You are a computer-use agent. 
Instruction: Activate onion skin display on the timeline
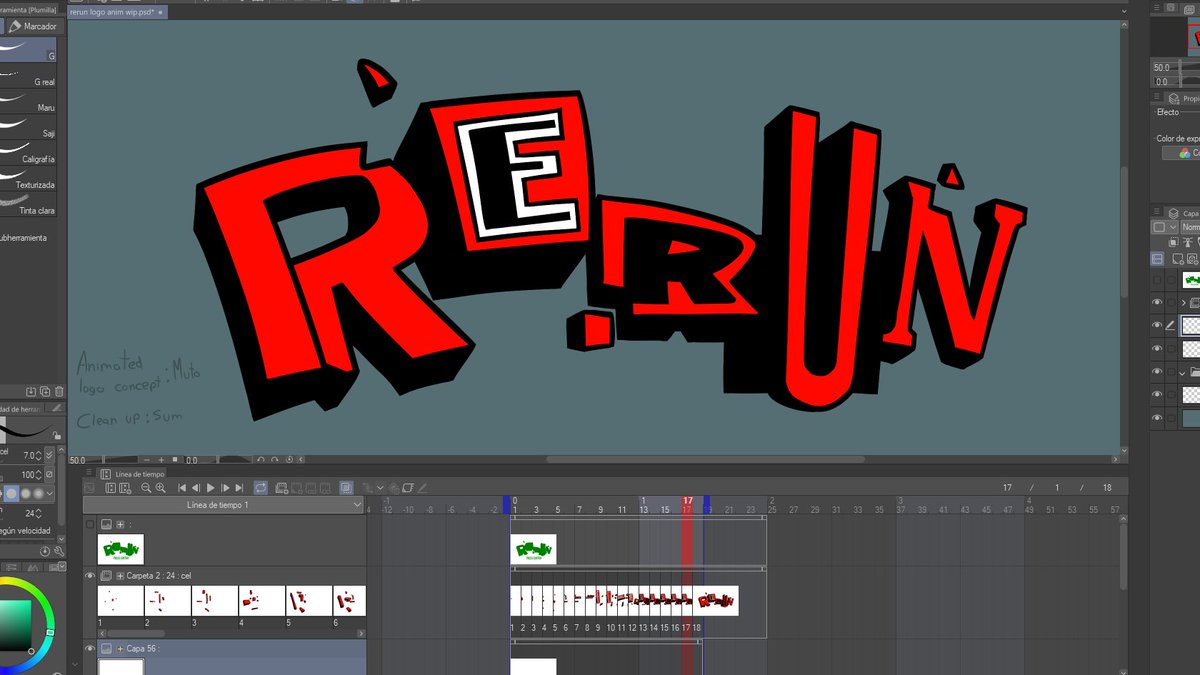pos(346,487)
